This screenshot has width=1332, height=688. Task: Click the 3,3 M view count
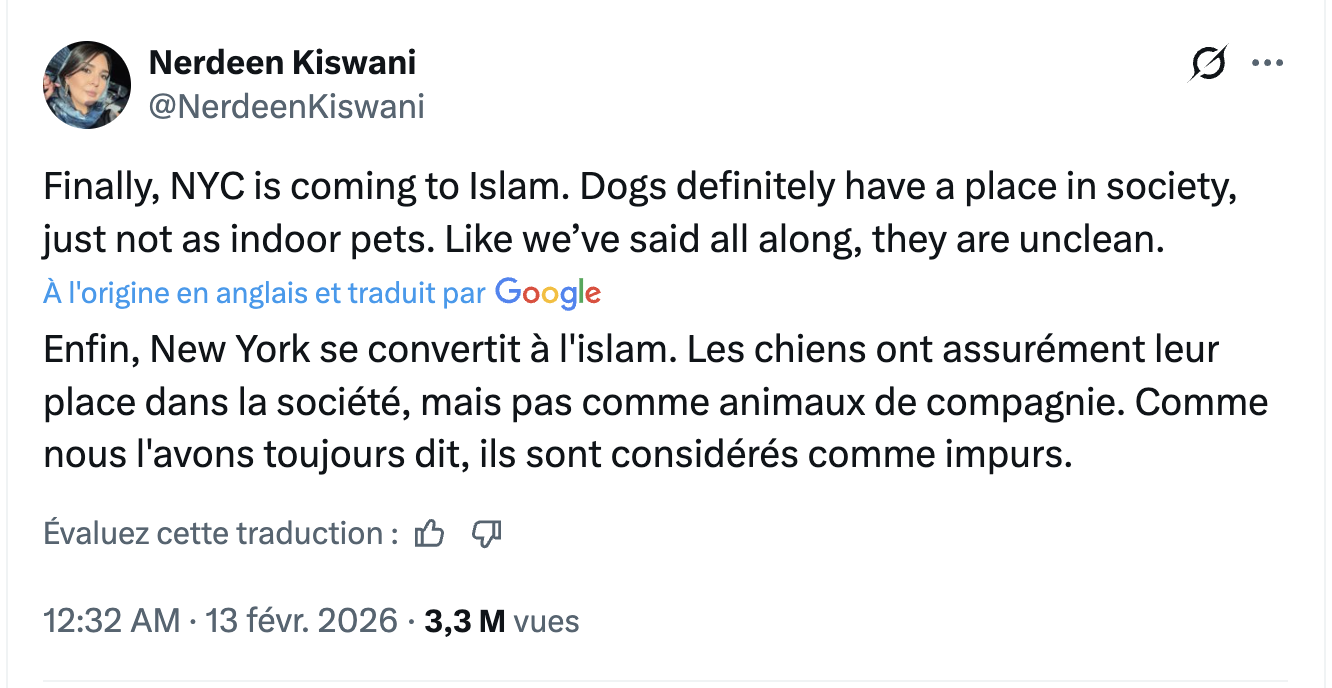click(464, 621)
